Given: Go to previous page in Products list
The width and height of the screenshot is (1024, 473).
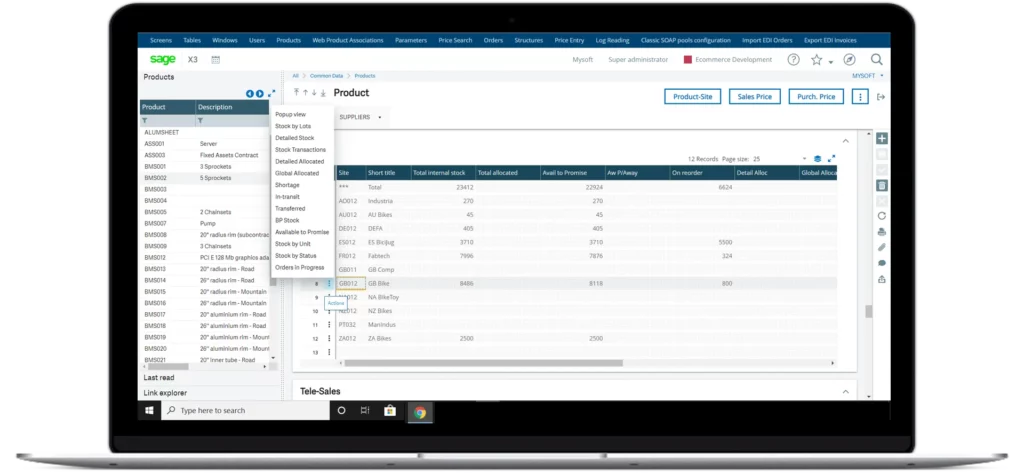Looking at the screenshot, I should (249, 93).
